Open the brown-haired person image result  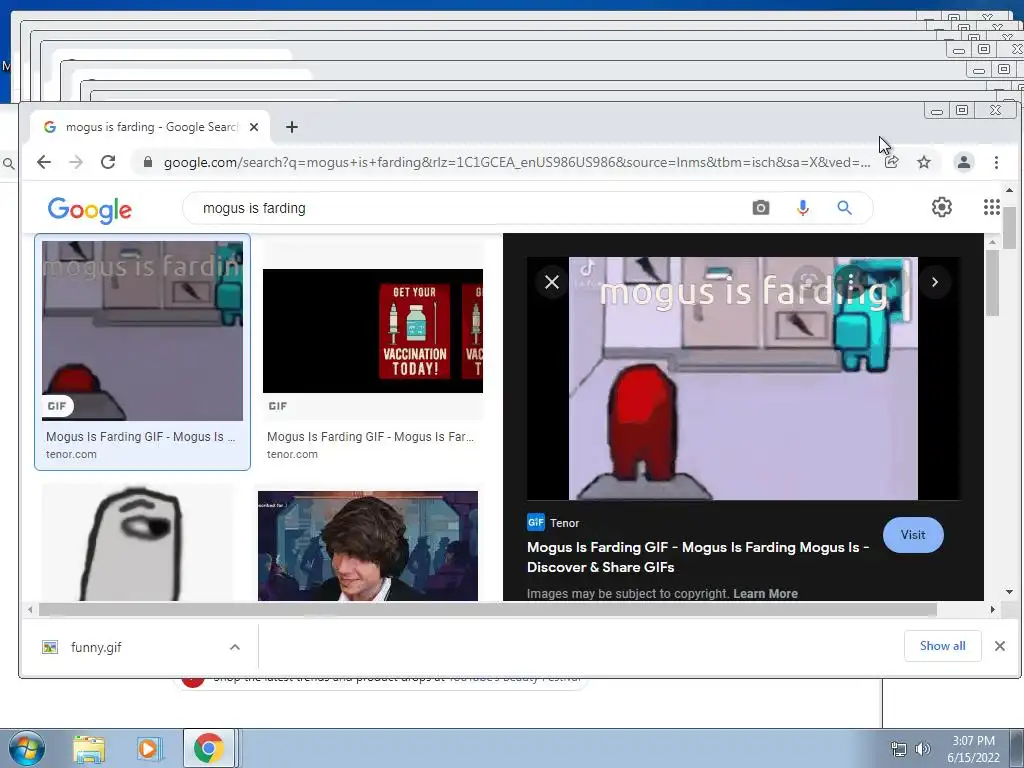(x=368, y=546)
